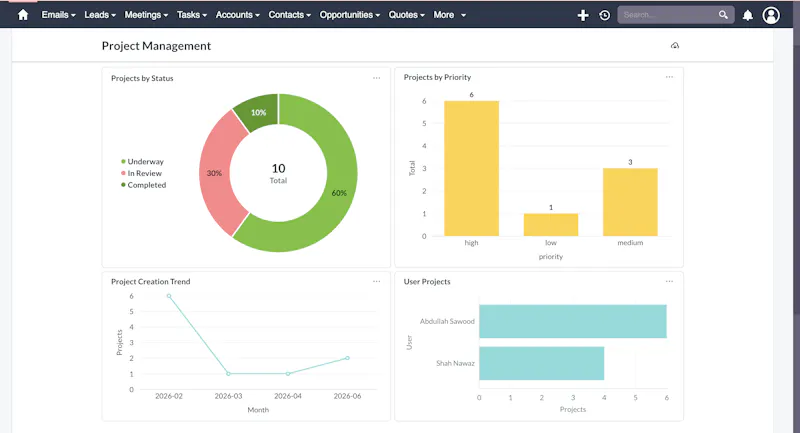
Task: Click the Projects by Priority title
Action: pos(437,77)
